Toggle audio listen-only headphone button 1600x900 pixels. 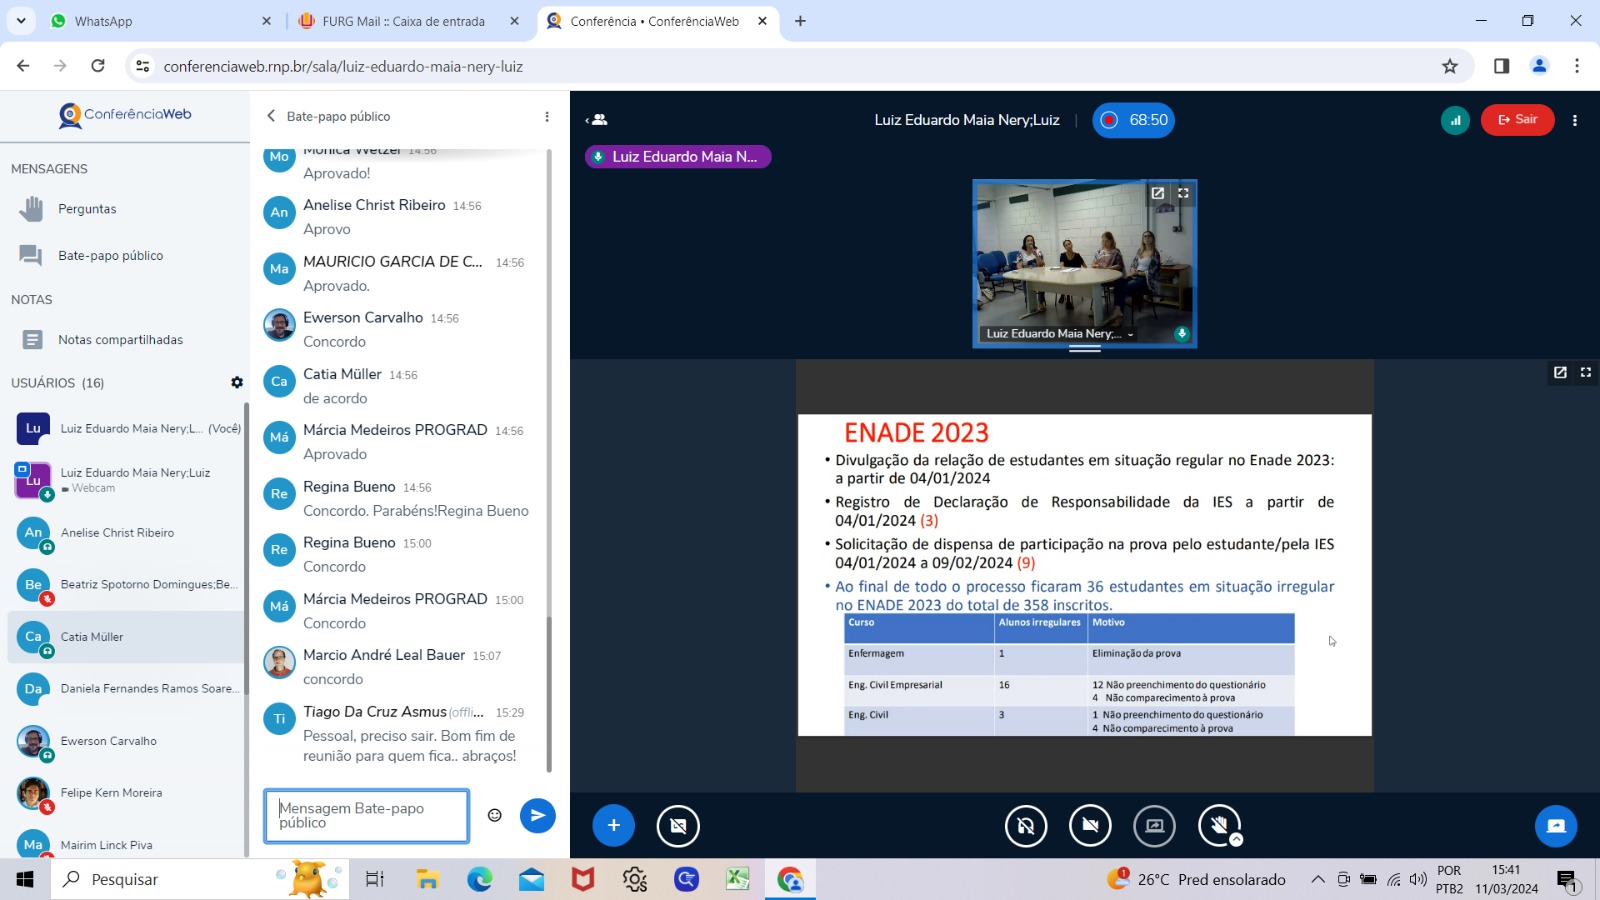point(1025,825)
